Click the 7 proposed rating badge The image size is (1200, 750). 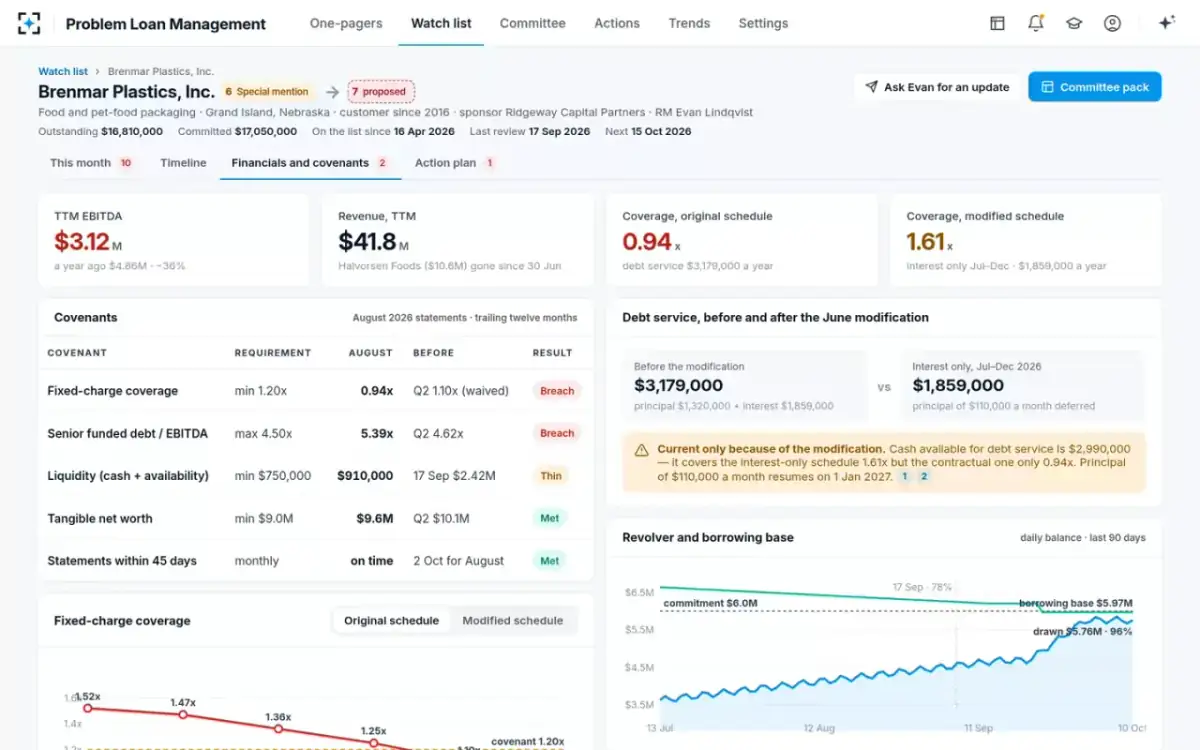[381, 91]
